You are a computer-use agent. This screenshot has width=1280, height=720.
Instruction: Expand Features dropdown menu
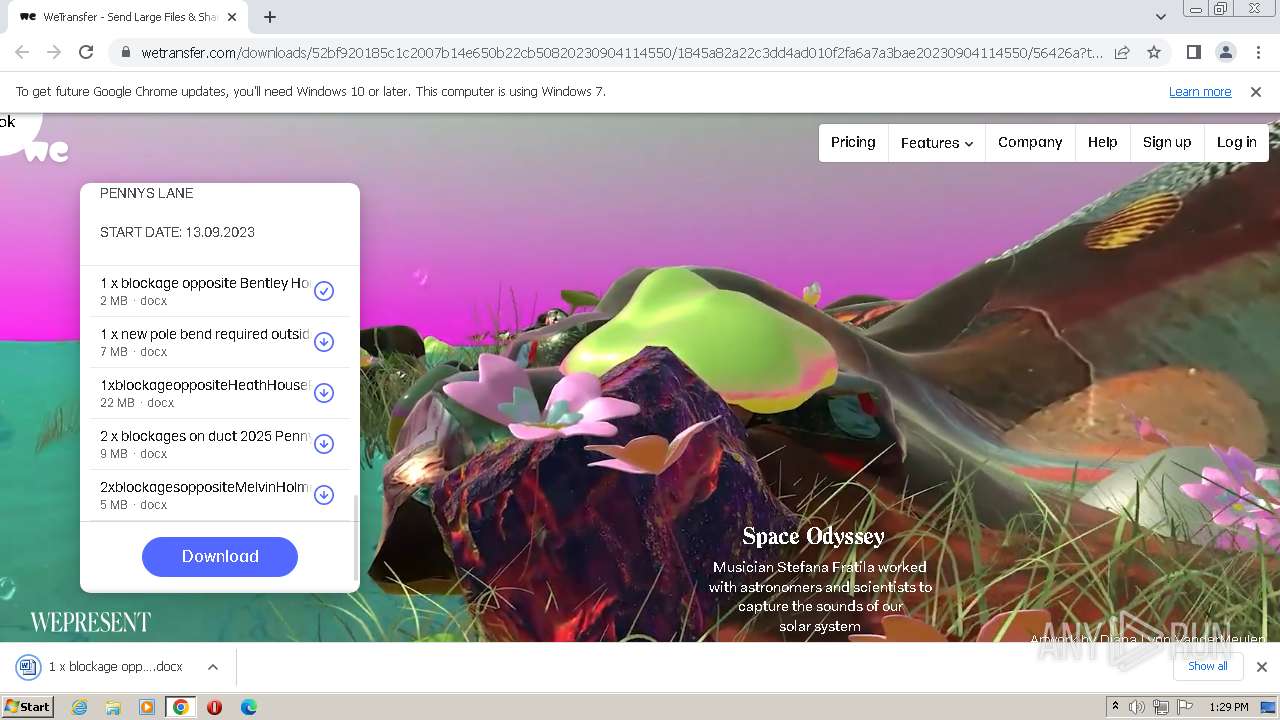tap(937, 143)
